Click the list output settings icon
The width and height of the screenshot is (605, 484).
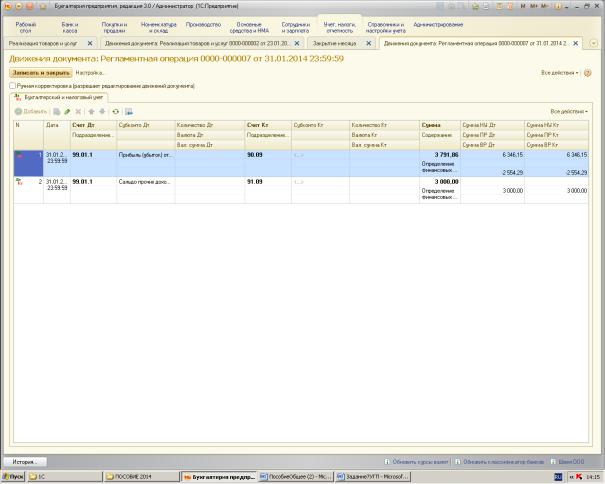[129, 112]
